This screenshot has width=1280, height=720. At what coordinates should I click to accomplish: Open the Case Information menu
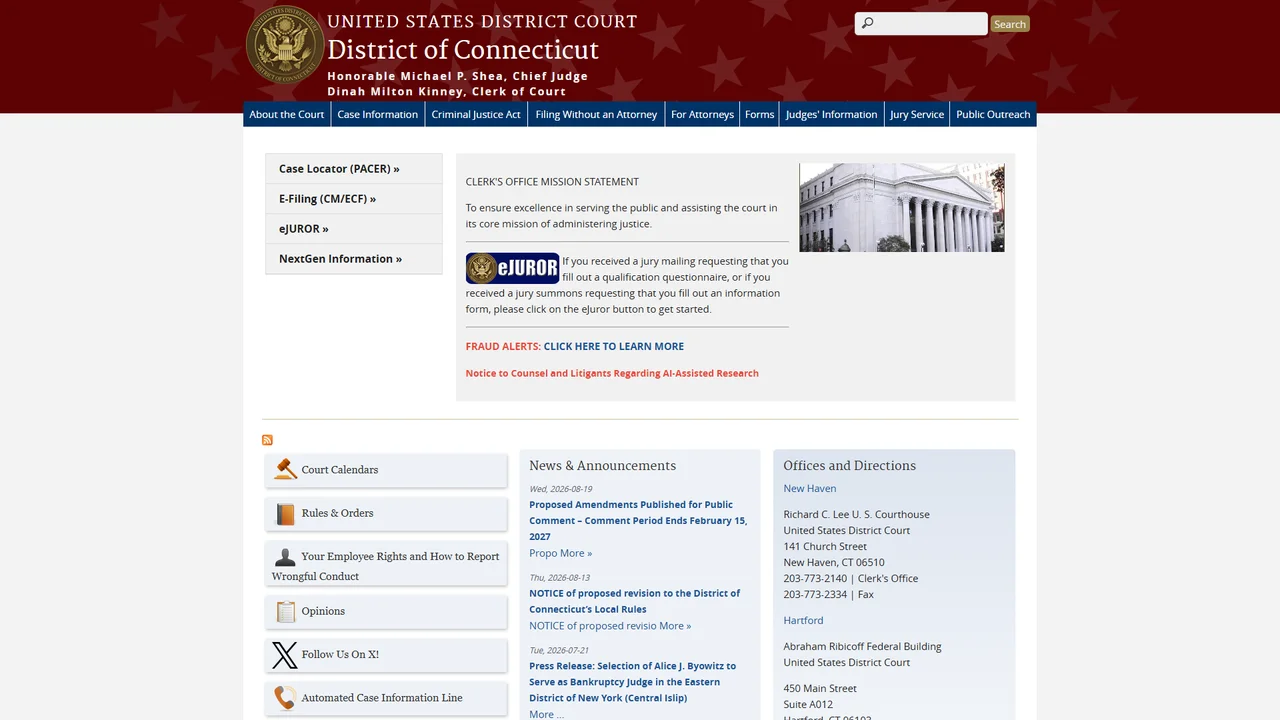click(x=377, y=114)
